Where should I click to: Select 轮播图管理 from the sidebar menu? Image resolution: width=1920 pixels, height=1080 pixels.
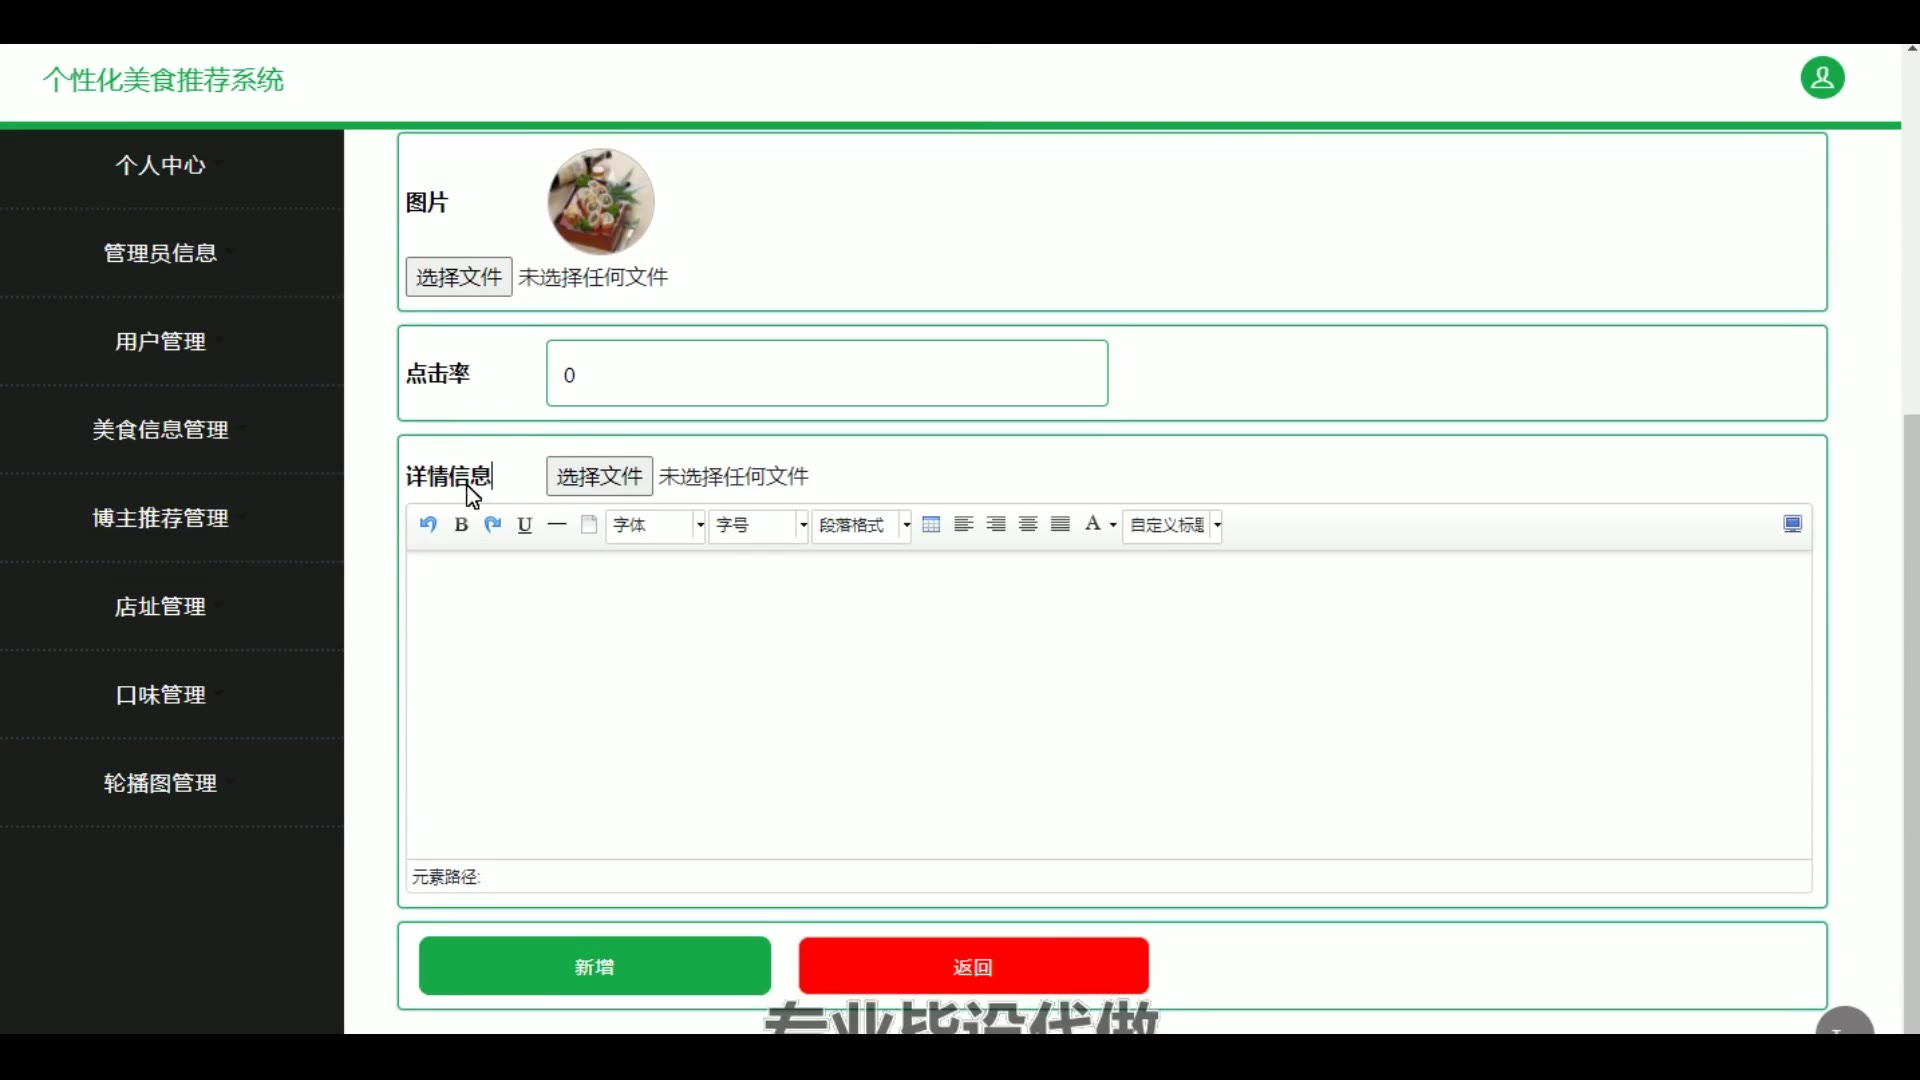(161, 783)
